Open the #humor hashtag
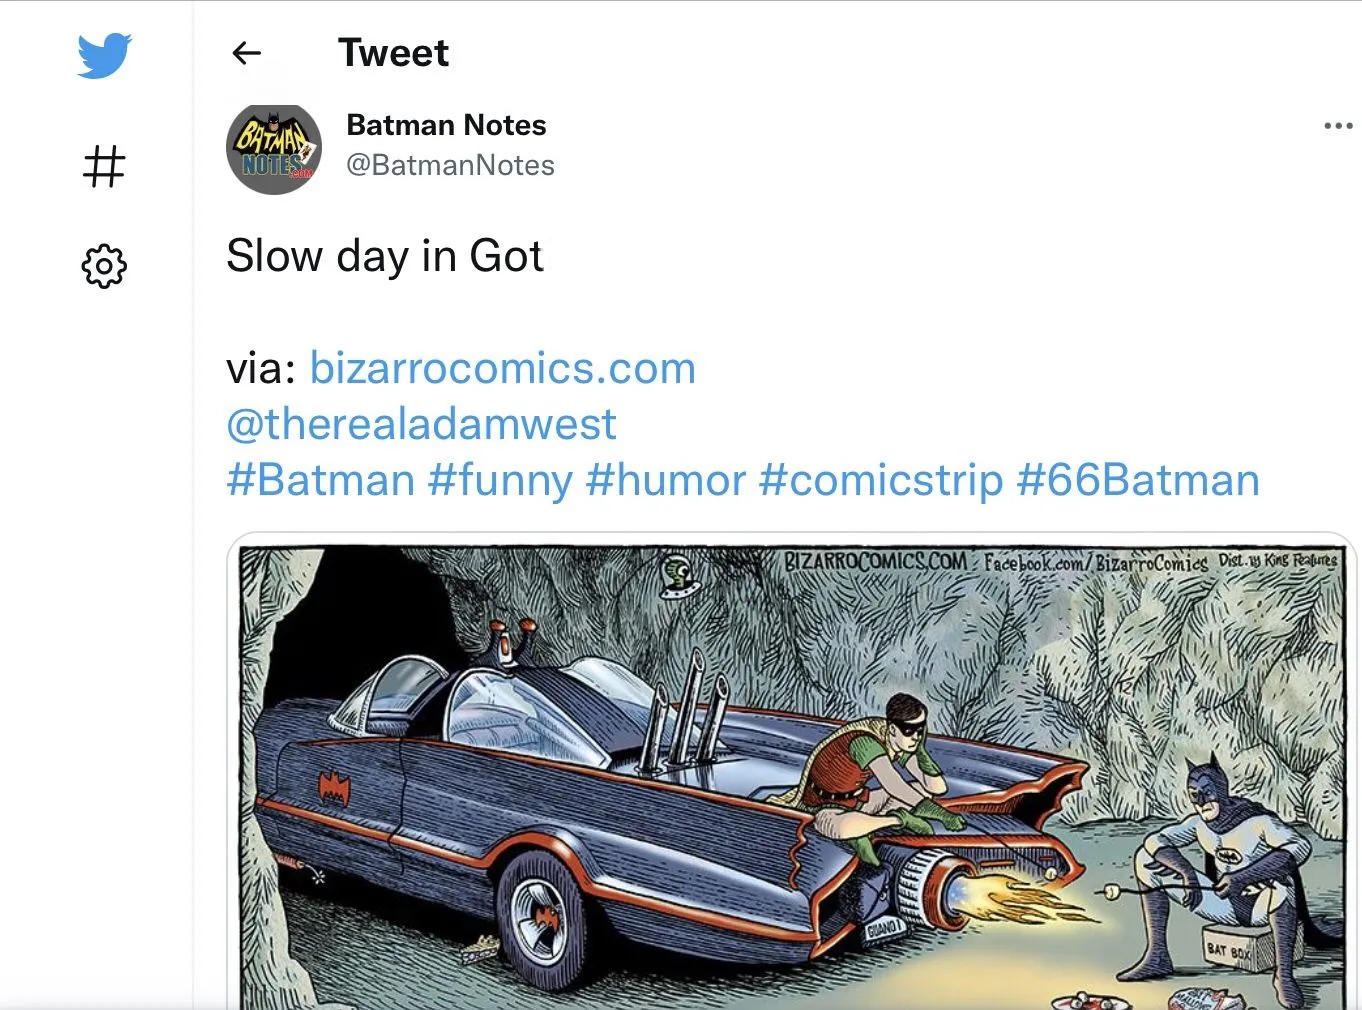This screenshot has width=1362, height=1010. (x=666, y=480)
